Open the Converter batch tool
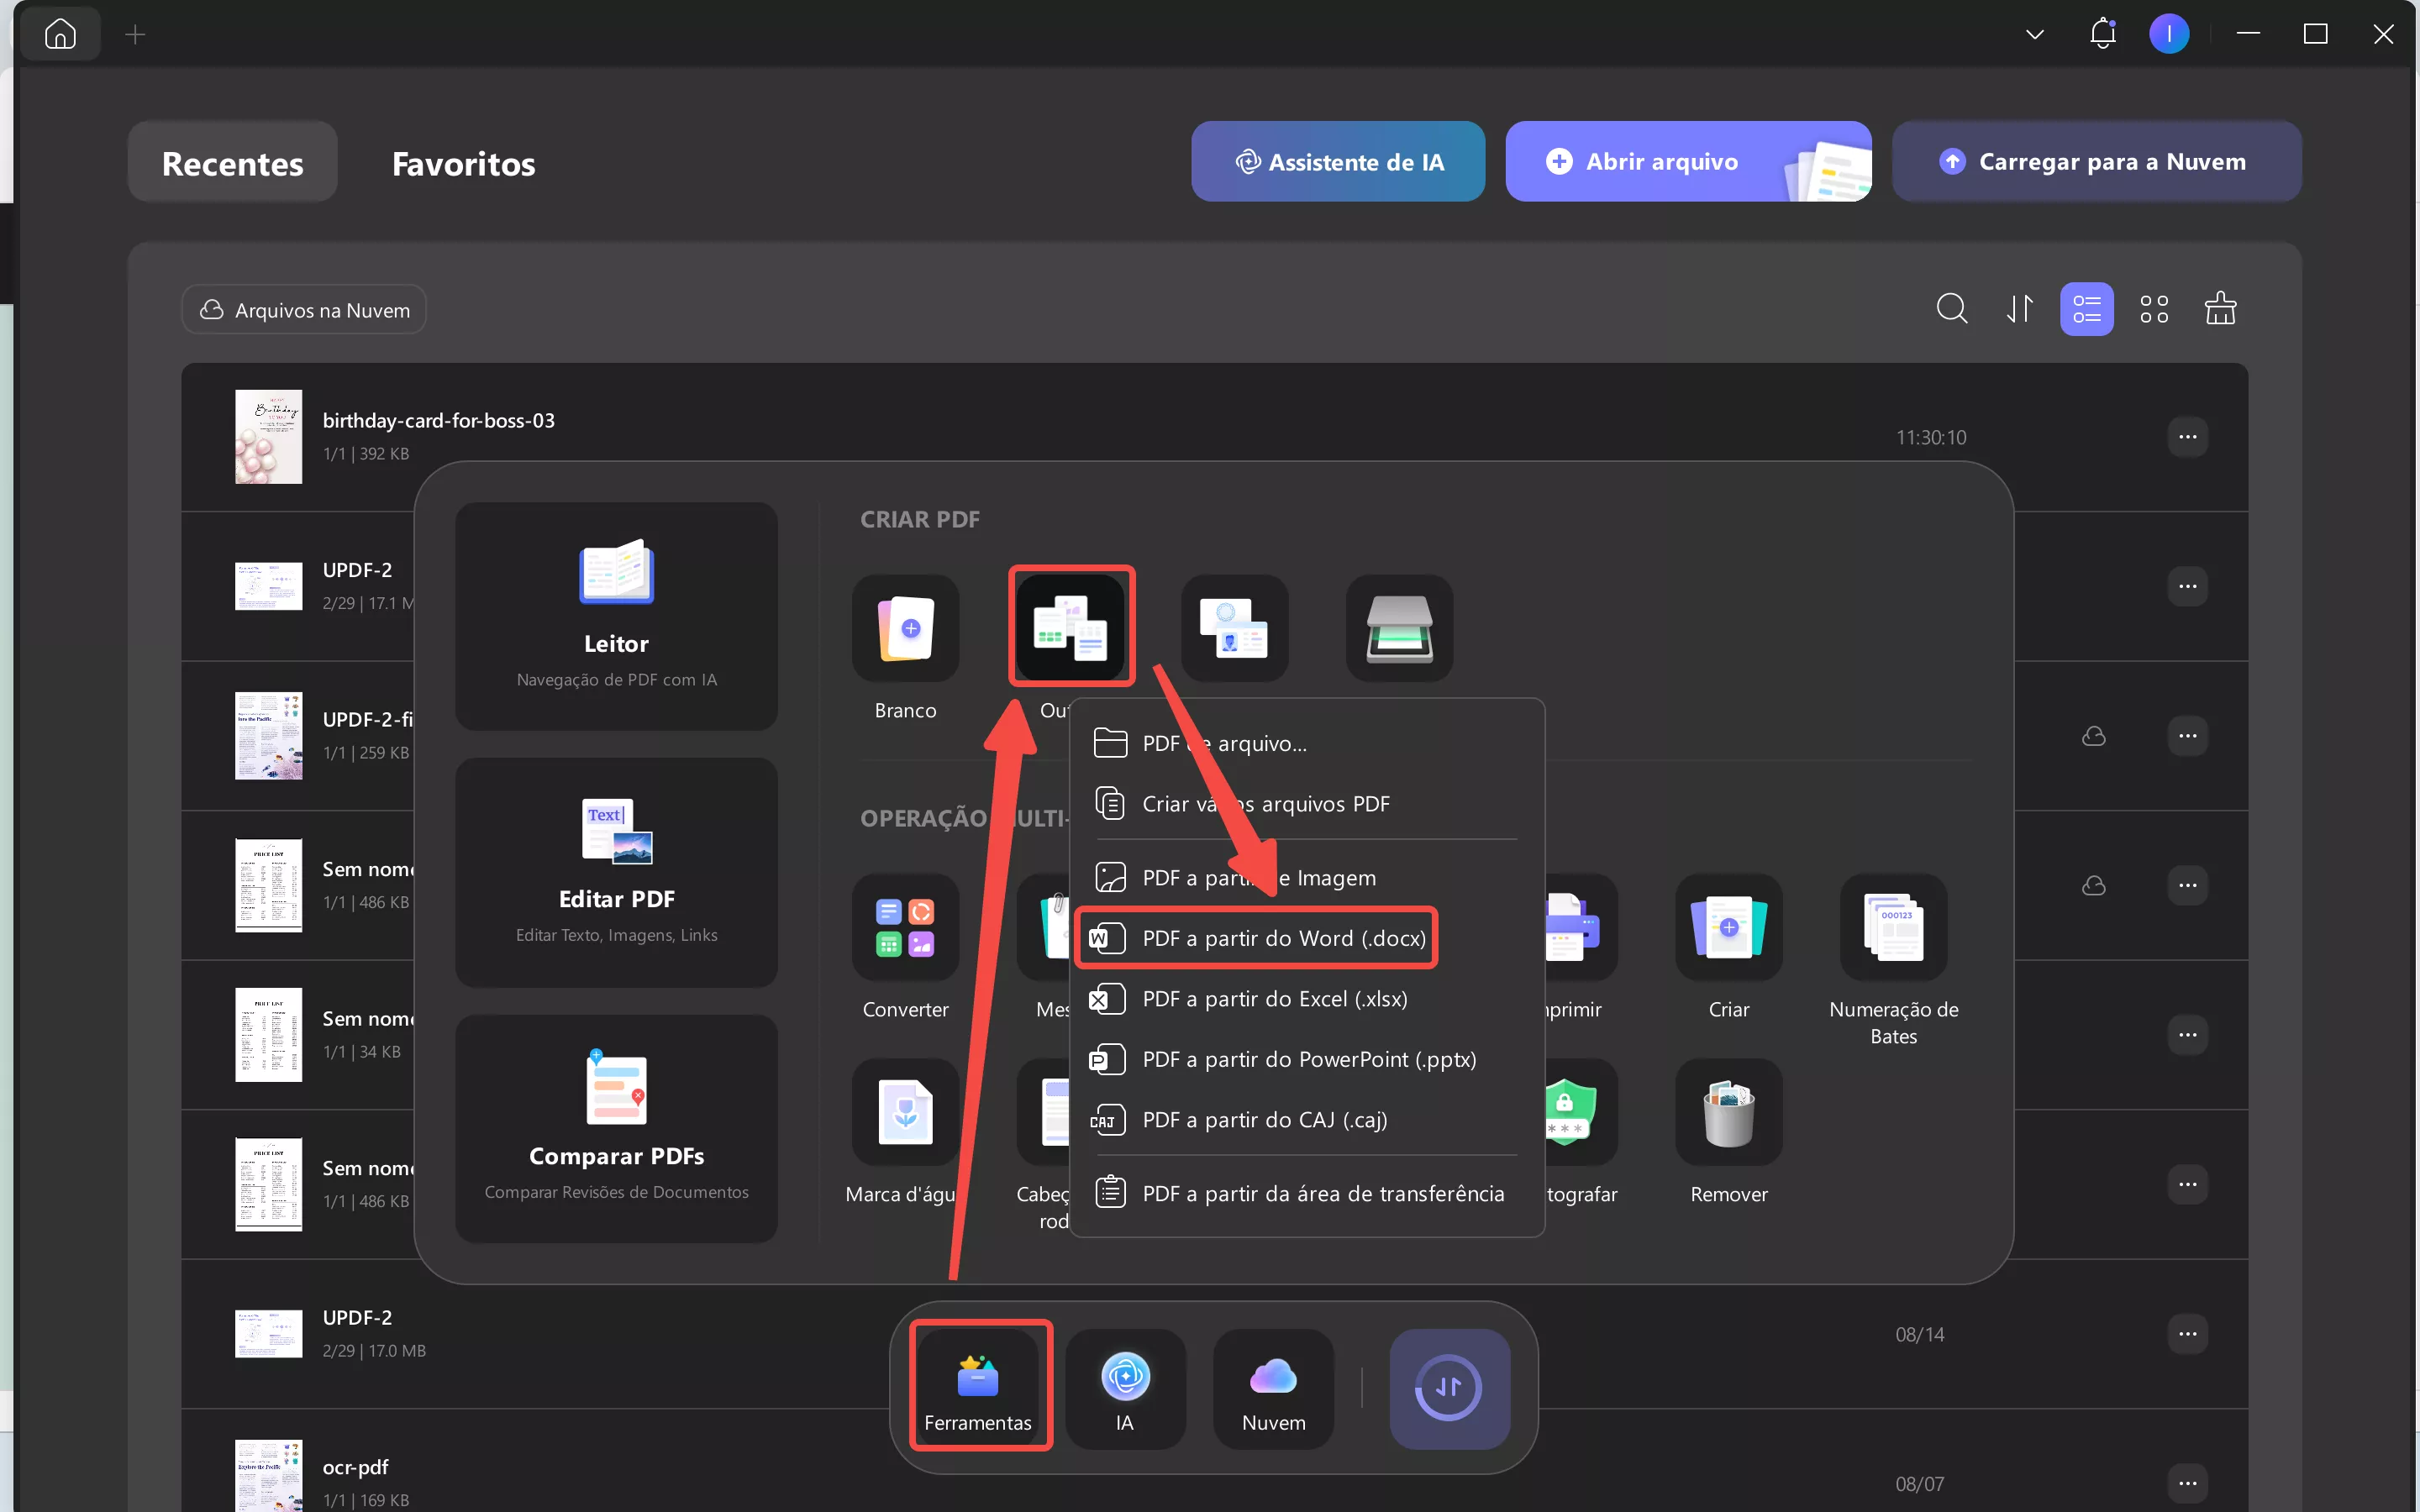The width and height of the screenshot is (2420, 1512). [905, 927]
